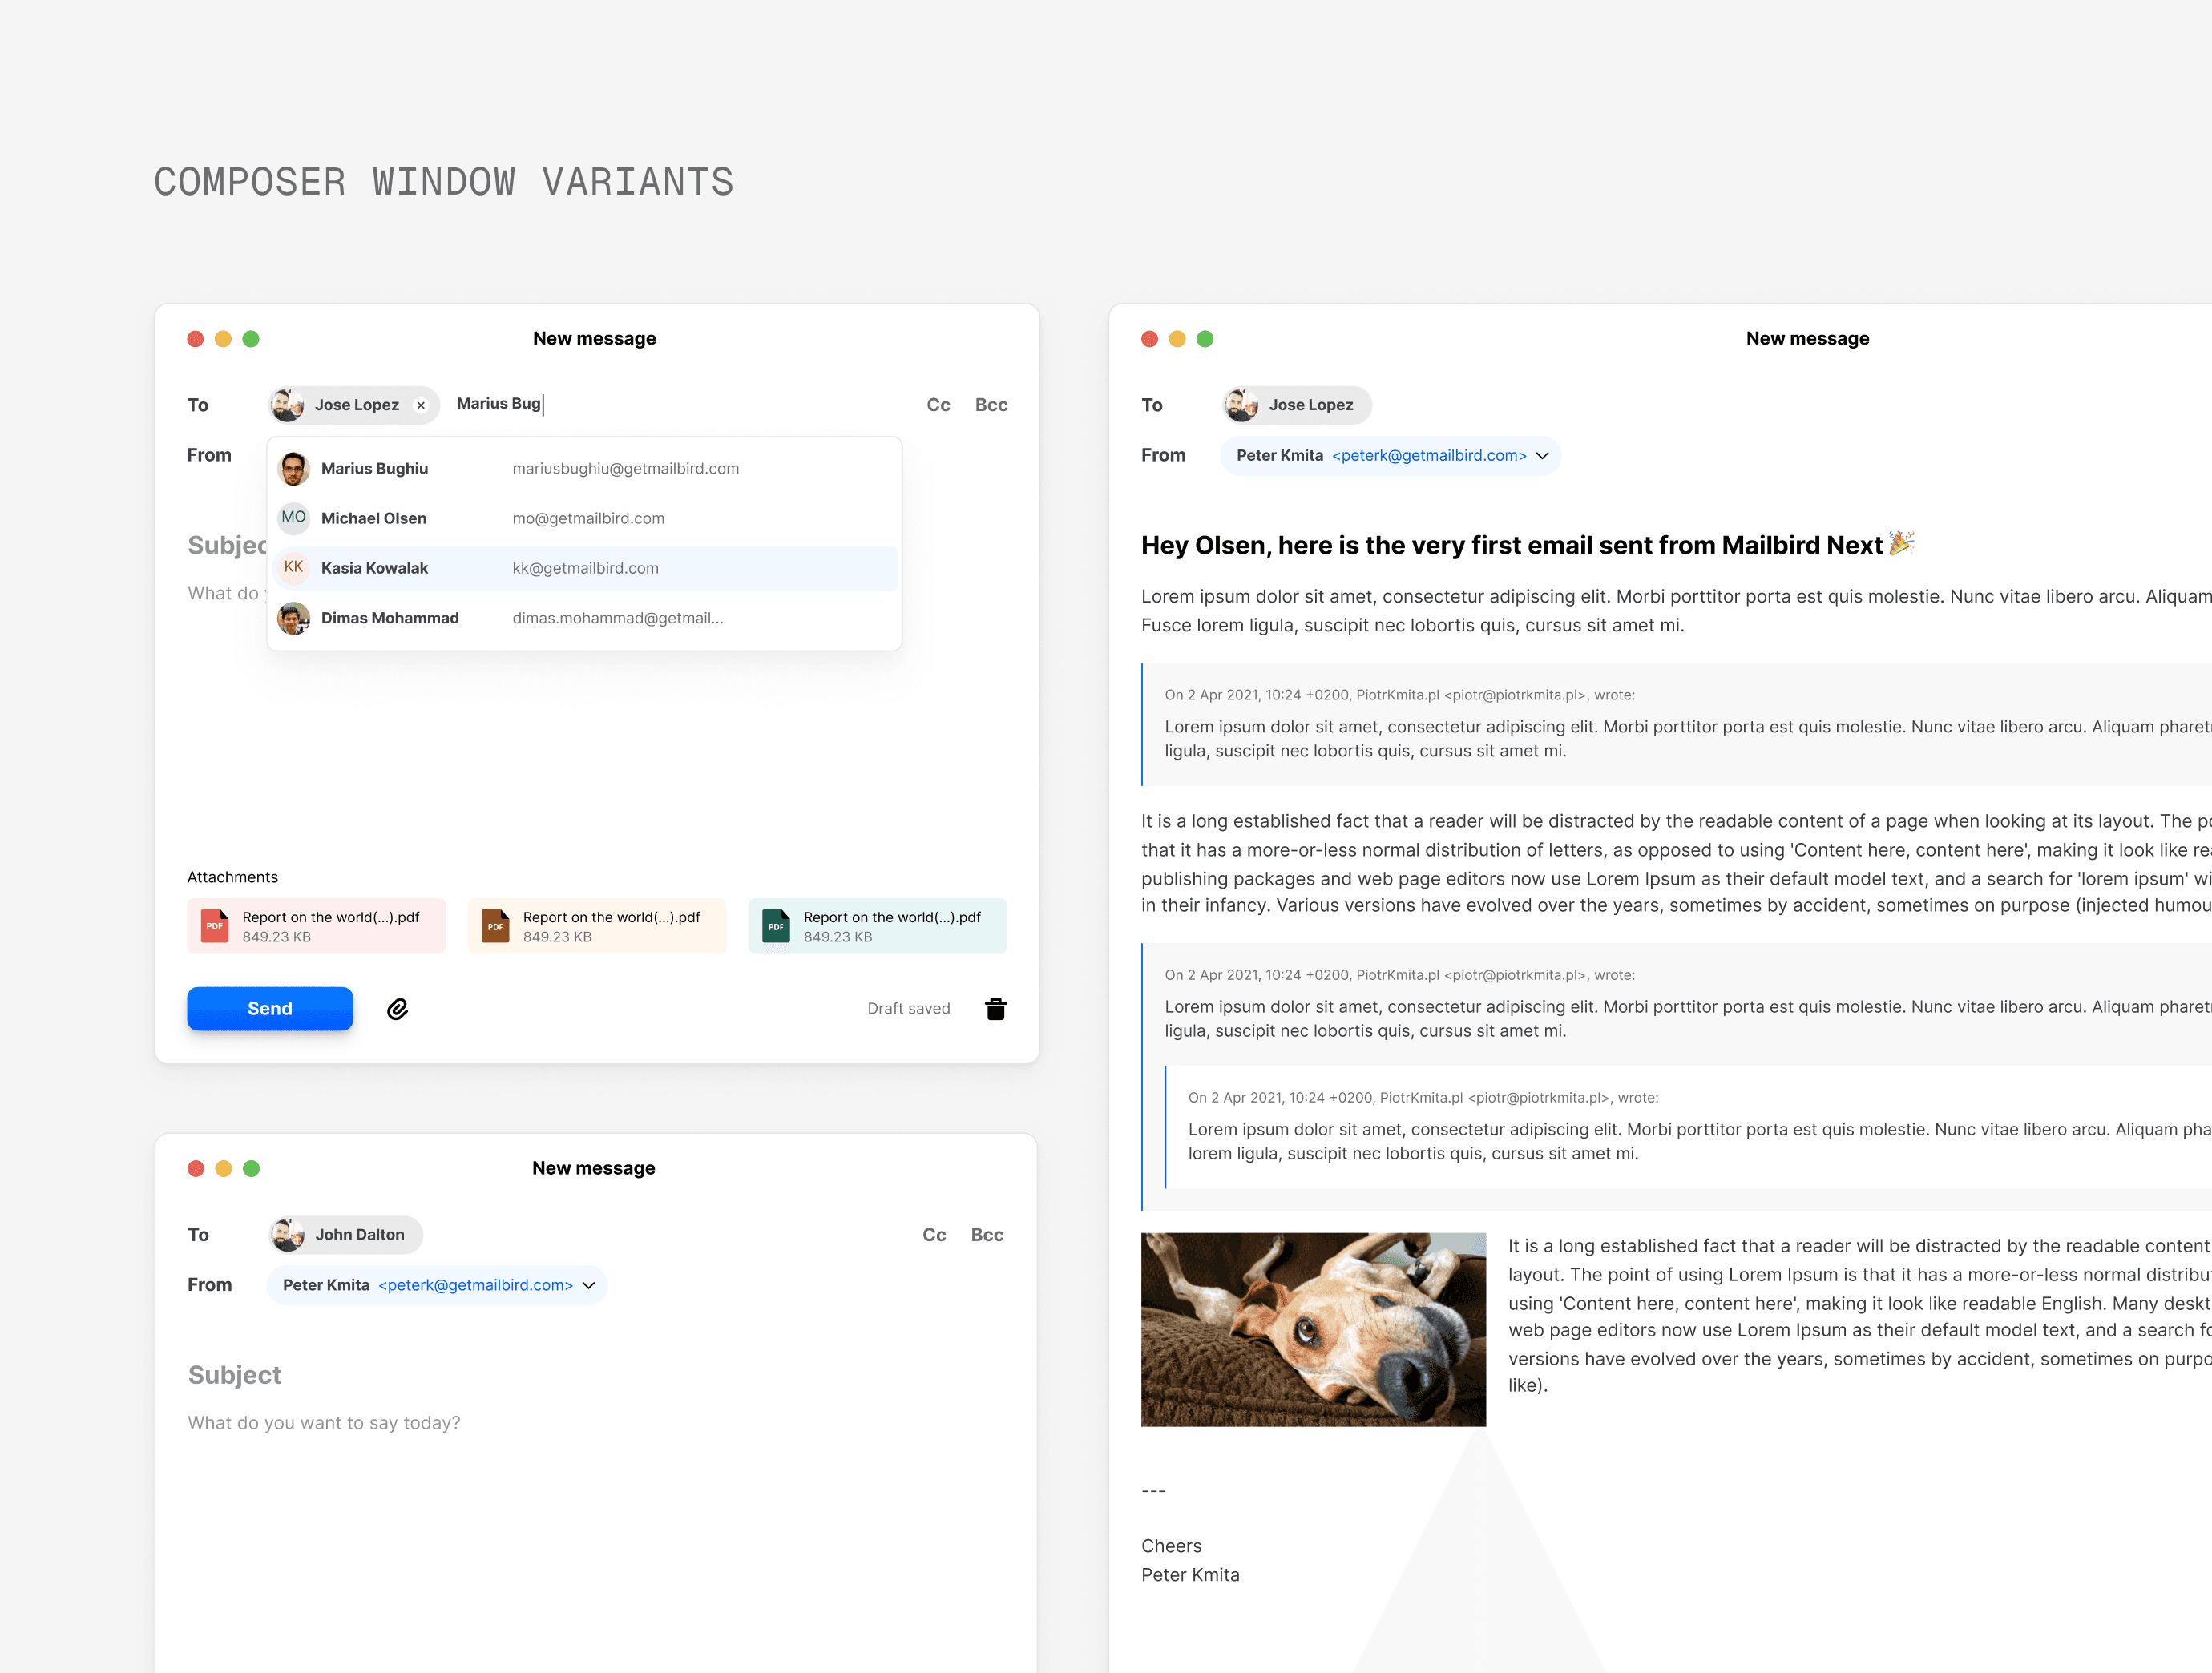Viewport: 2212px width, 1673px height.
Task: Click Dimas Mohammad's avatar in suggestions
Action: [x=293, y=618]
